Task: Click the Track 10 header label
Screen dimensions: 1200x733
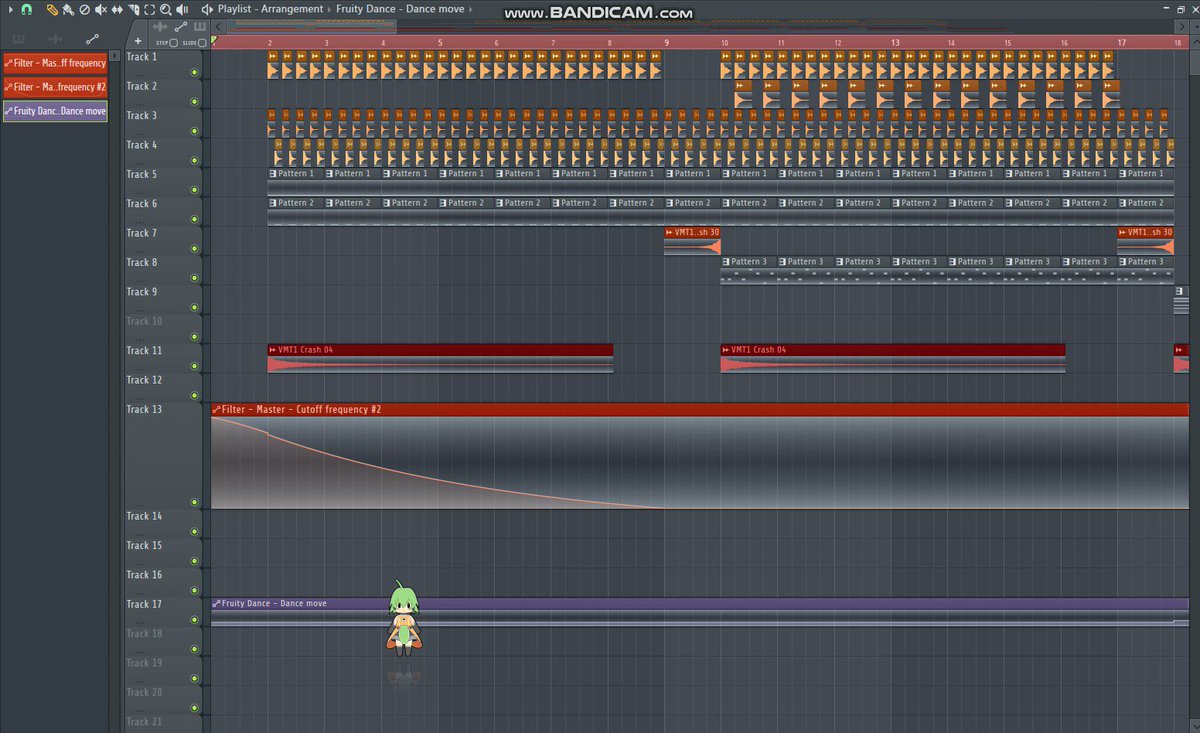Action: pos(144,321)
